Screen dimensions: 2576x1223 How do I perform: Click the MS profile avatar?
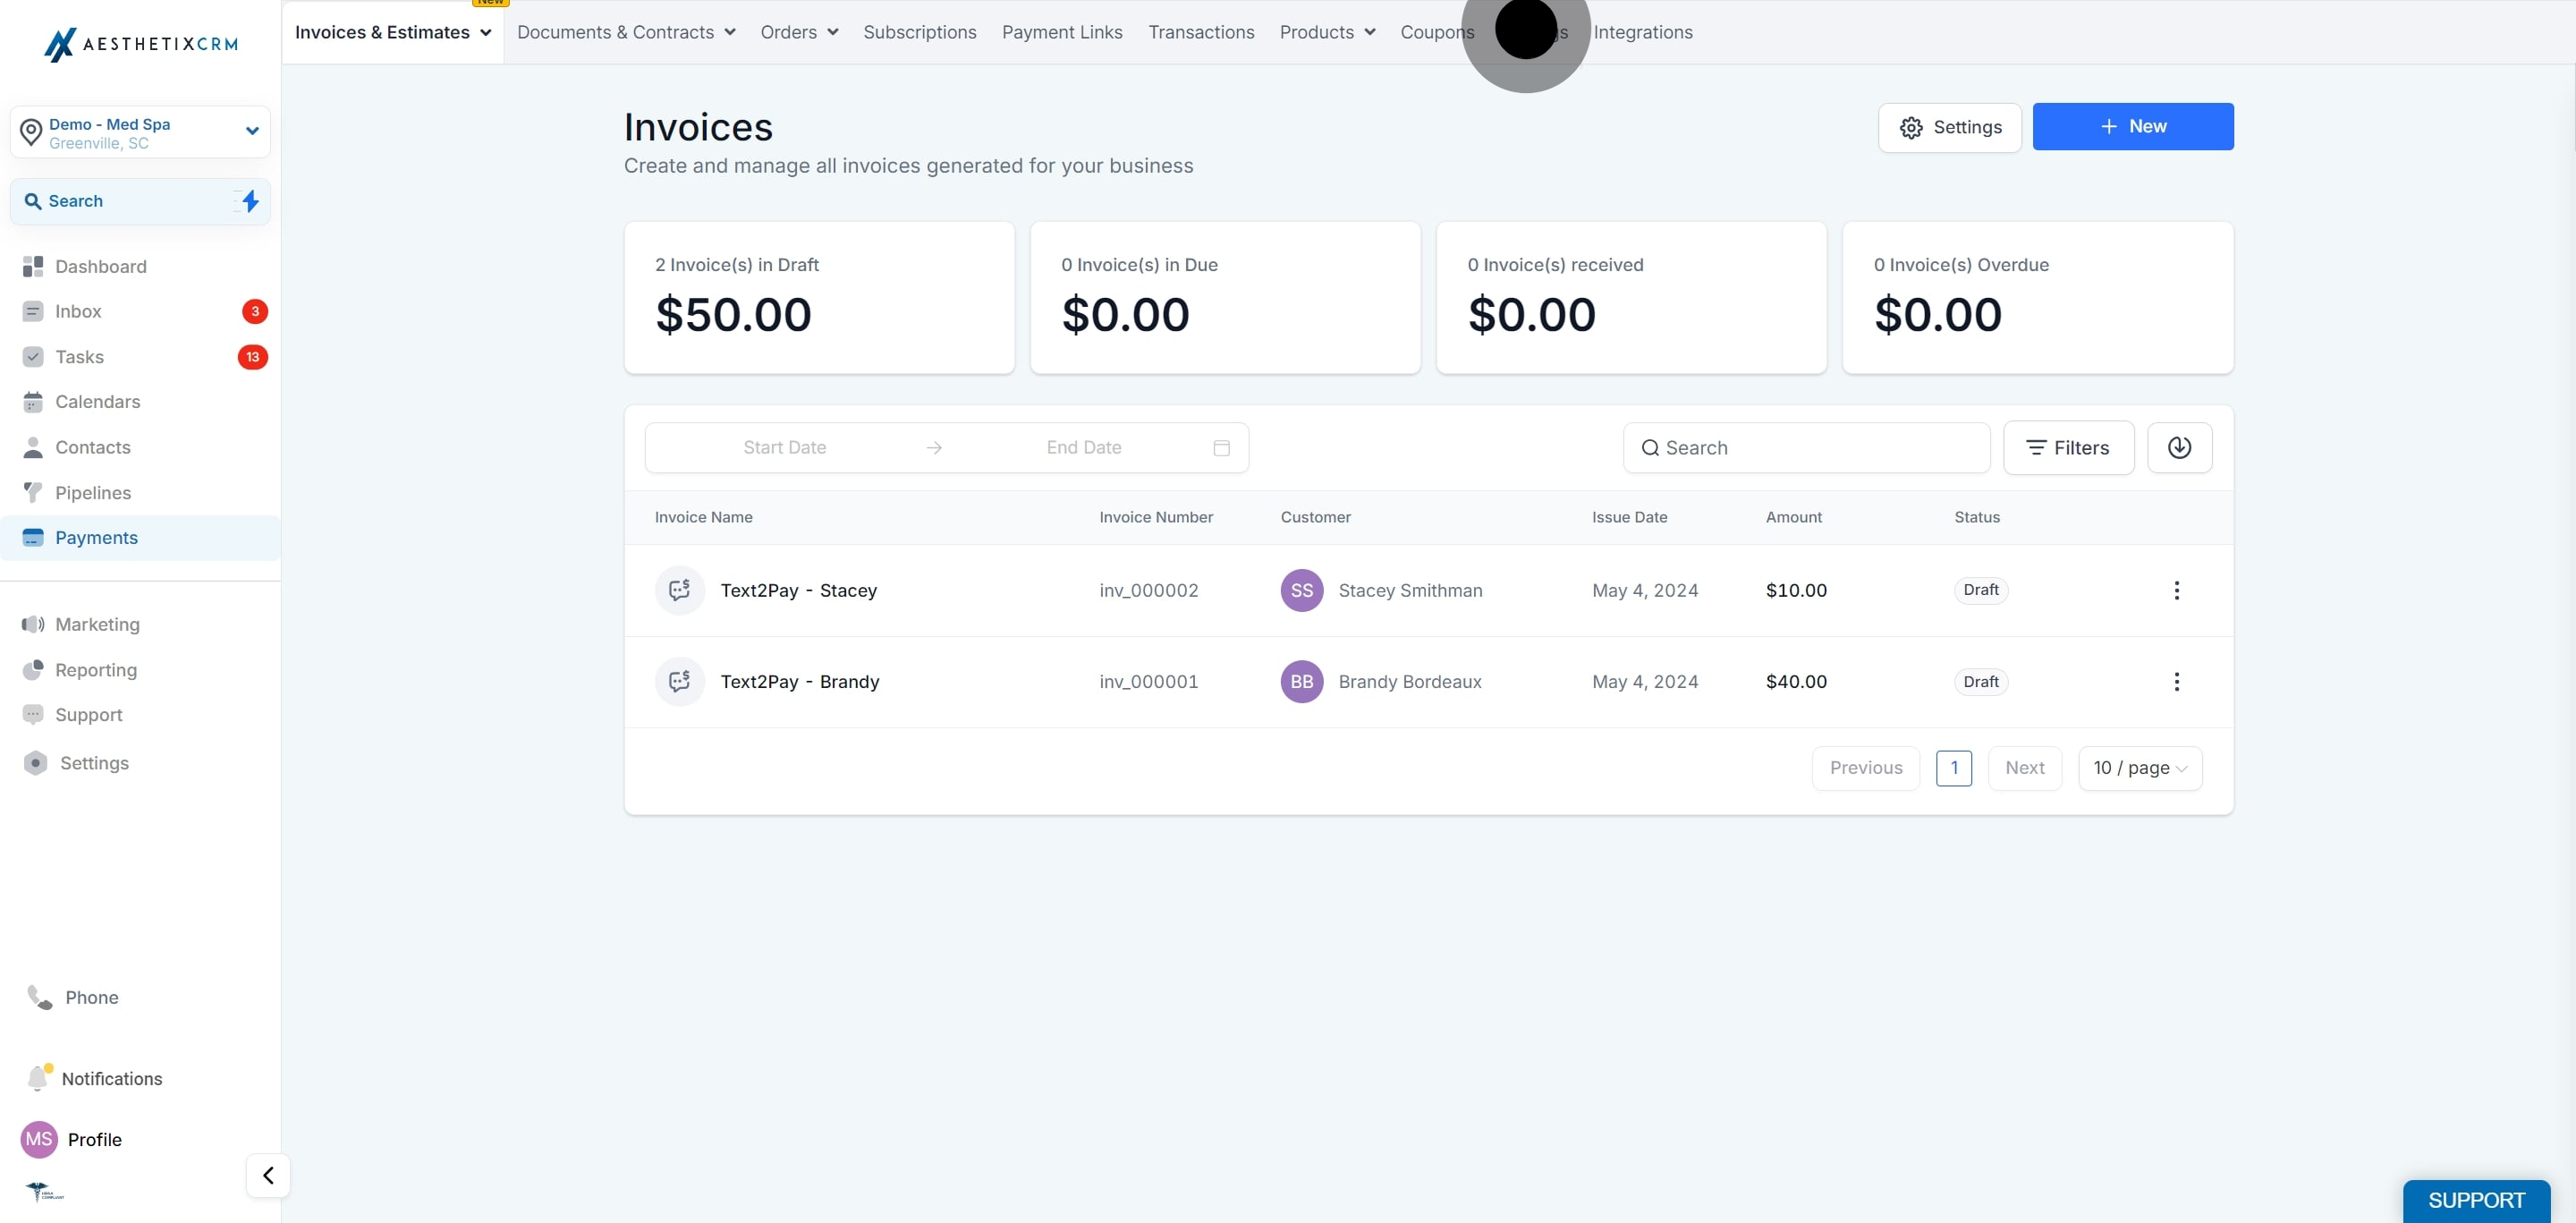click(39, 1139)
